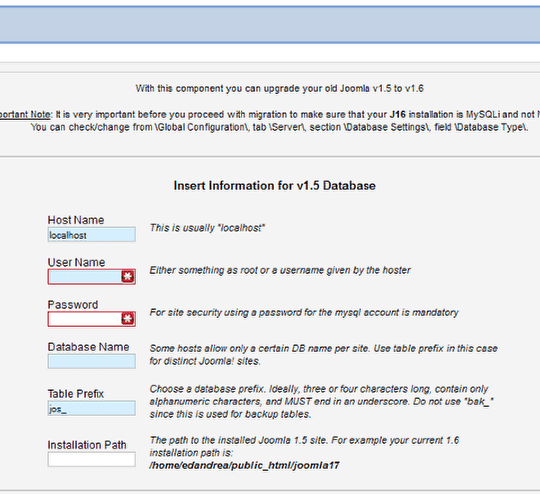The width and height of the screenshot is (540, 494).
Task: Click the Database Name input field
Action: [x=92, y=361]
